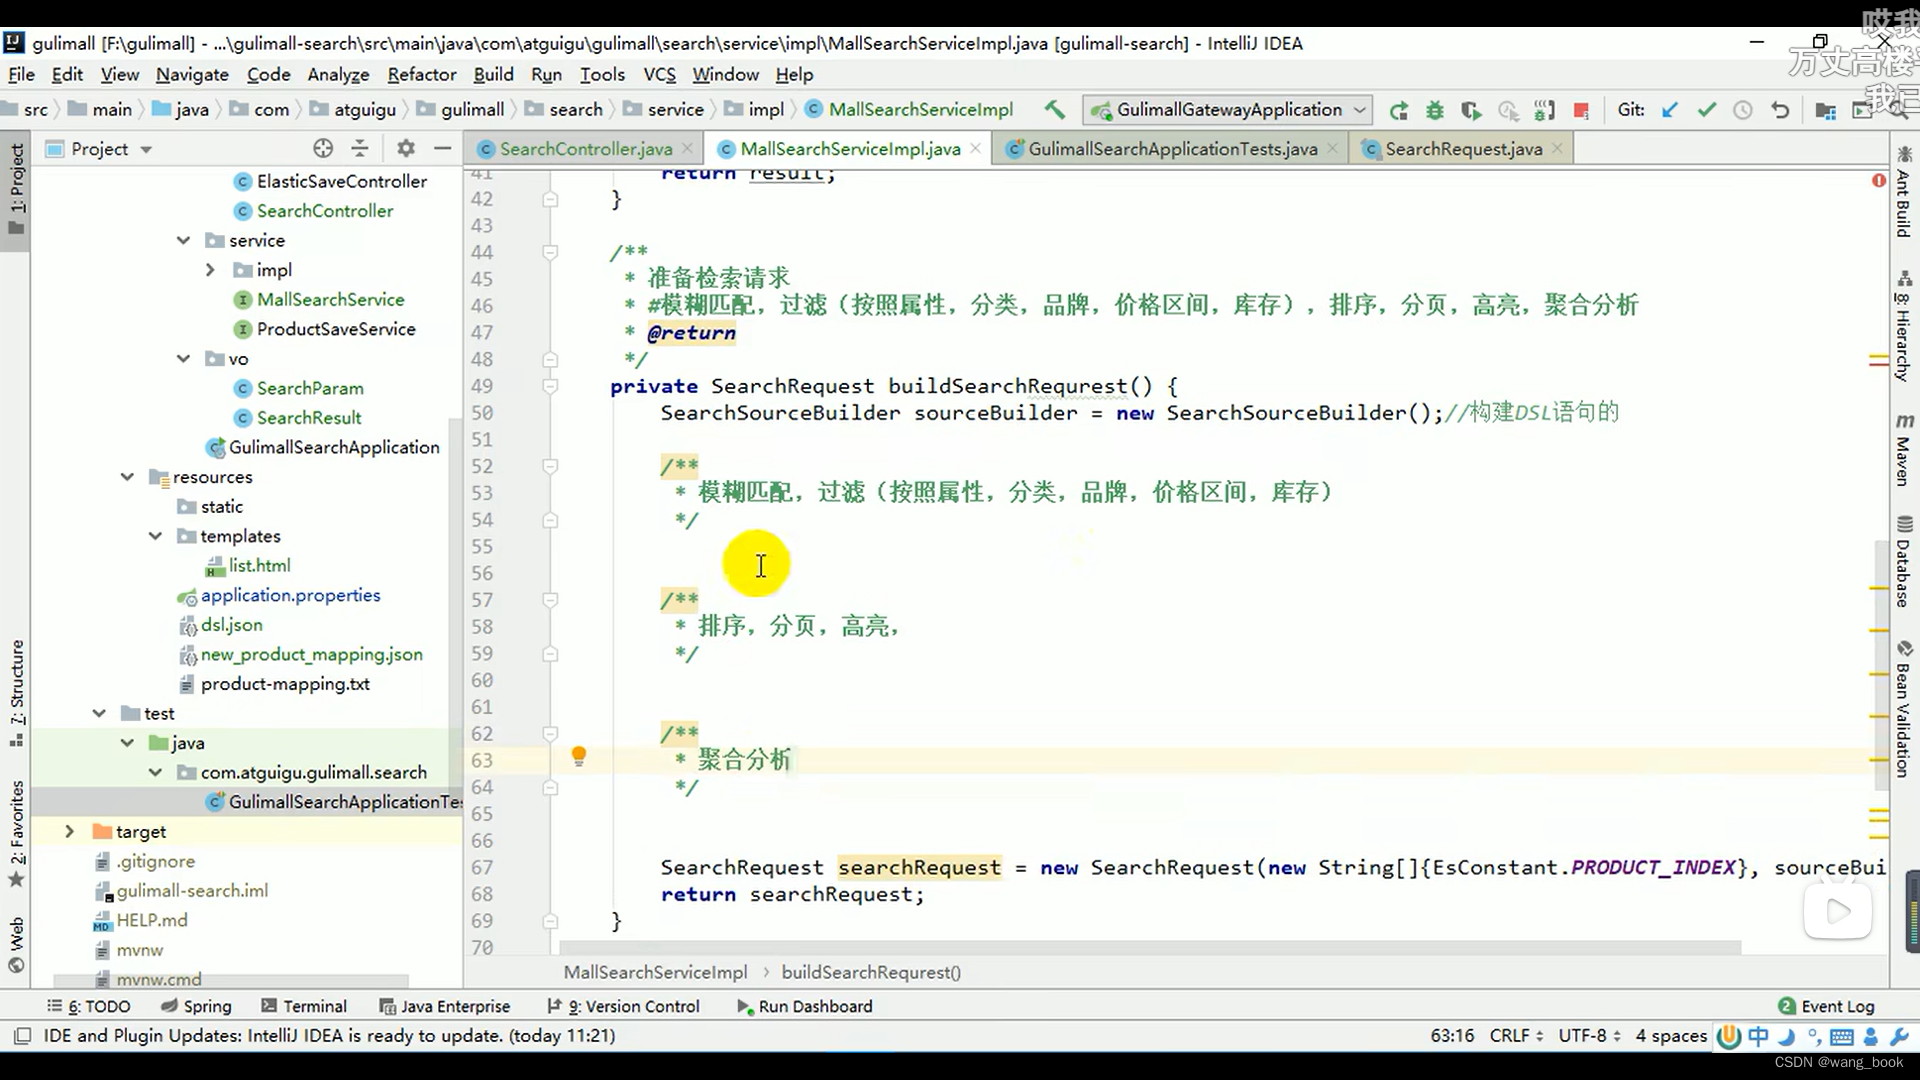Open the Terminal tool window
1920x1080 pixels.
click(x=304, y=1006)
